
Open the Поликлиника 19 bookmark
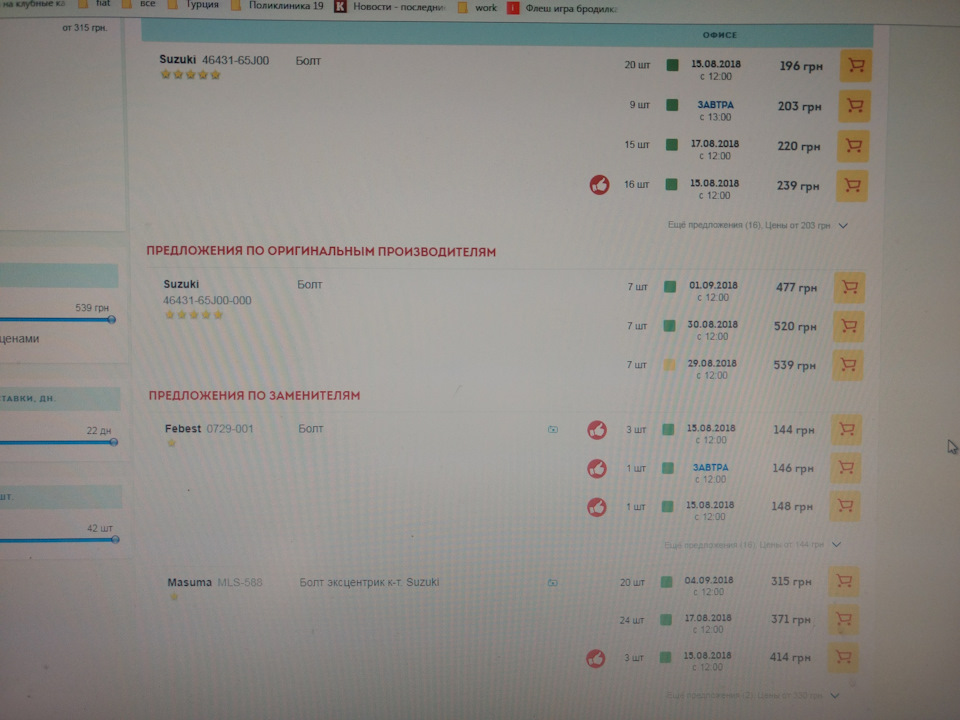click(277, 6)
